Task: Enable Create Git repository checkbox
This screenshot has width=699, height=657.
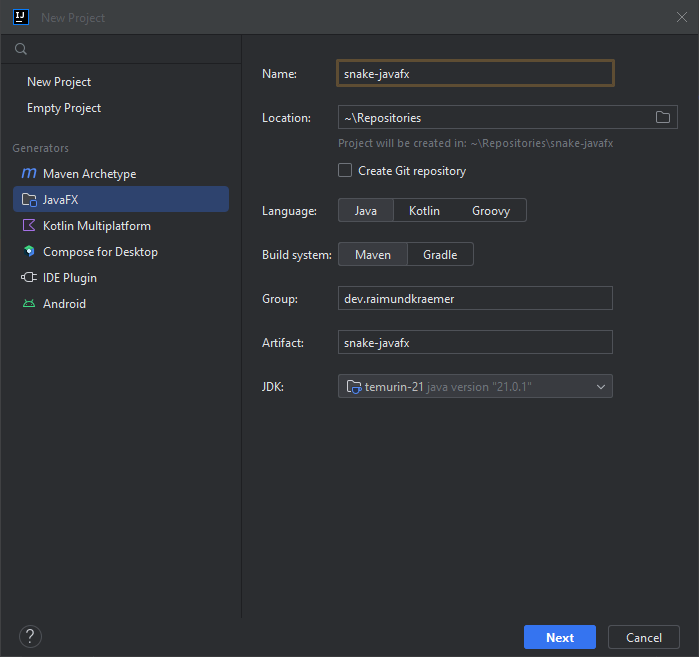Action: 345,171
